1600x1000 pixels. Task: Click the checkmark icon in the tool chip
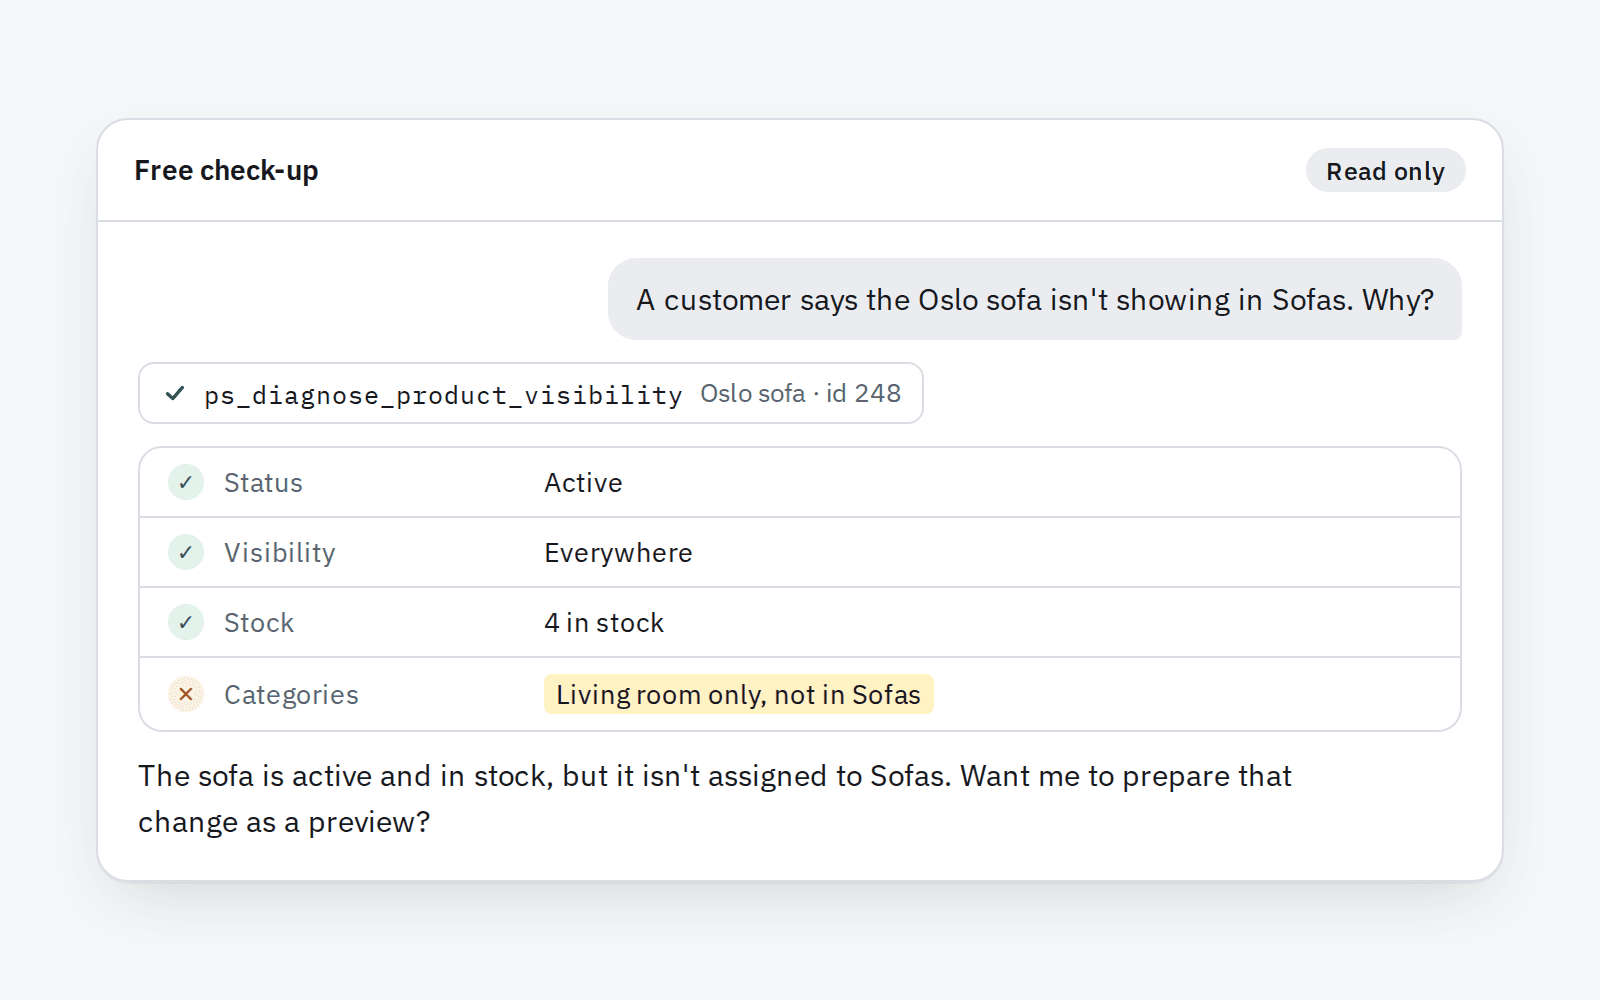click(x=175, y=393)
